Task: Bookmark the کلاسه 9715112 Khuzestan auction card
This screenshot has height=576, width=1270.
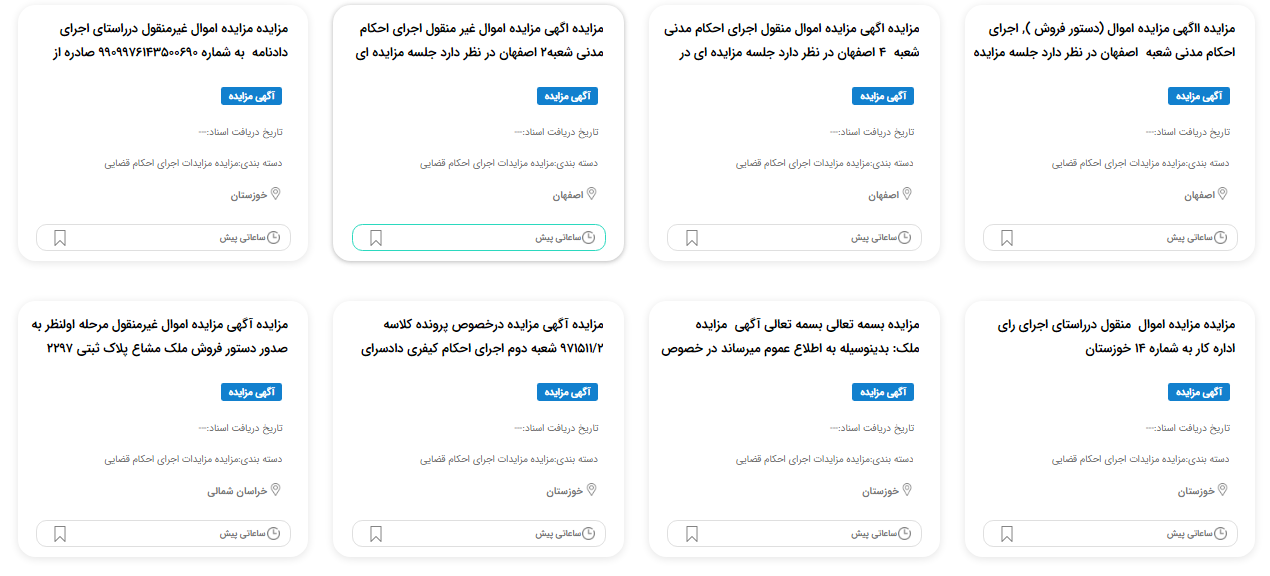Action: coord(376,534)
